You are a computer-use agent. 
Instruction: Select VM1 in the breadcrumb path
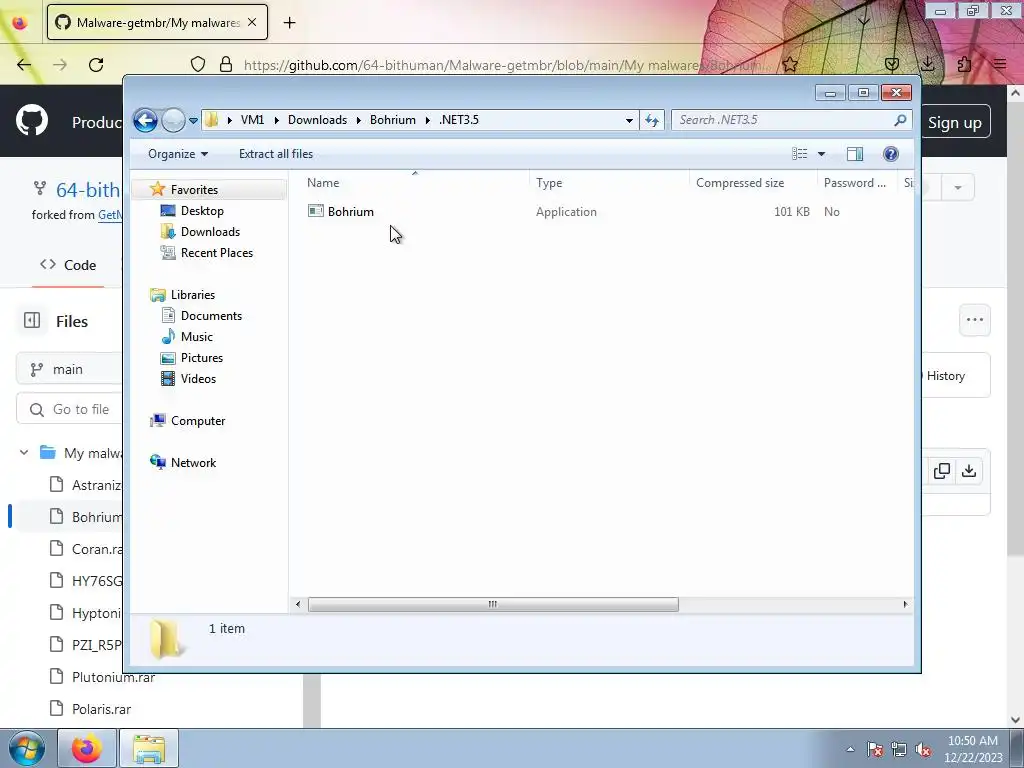[252, 120]
